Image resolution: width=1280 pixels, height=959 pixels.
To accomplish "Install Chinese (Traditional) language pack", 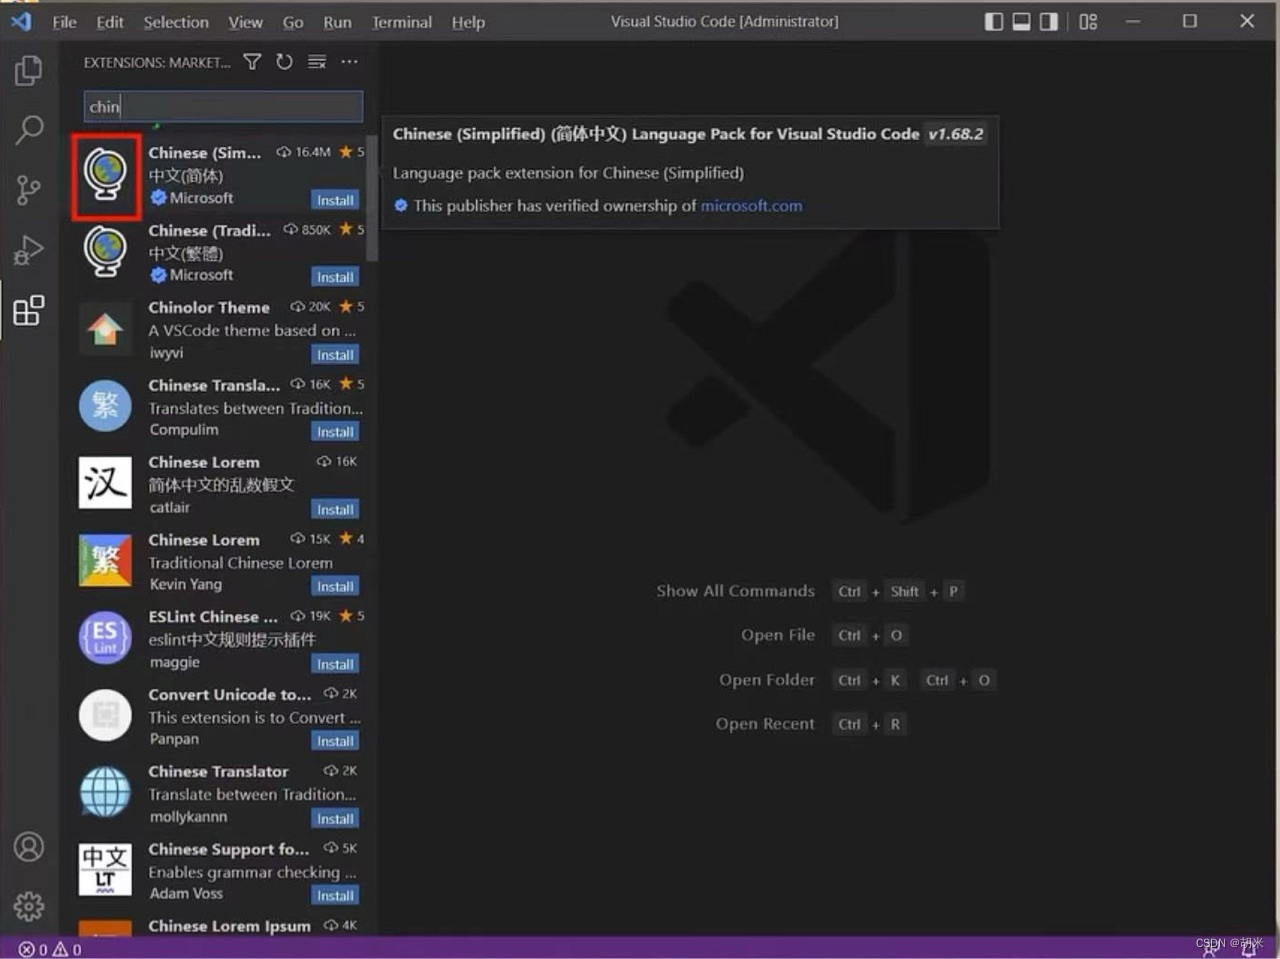I will [x=335, y=277].
